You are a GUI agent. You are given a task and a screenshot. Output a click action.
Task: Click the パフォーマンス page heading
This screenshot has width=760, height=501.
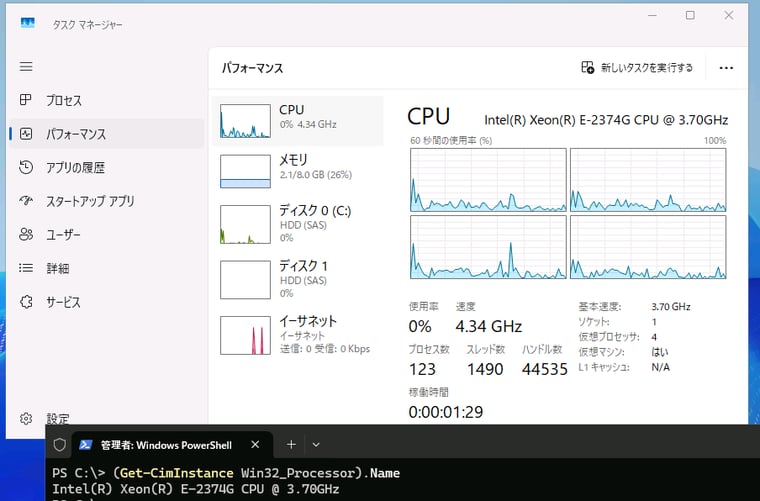pos(253,68)
